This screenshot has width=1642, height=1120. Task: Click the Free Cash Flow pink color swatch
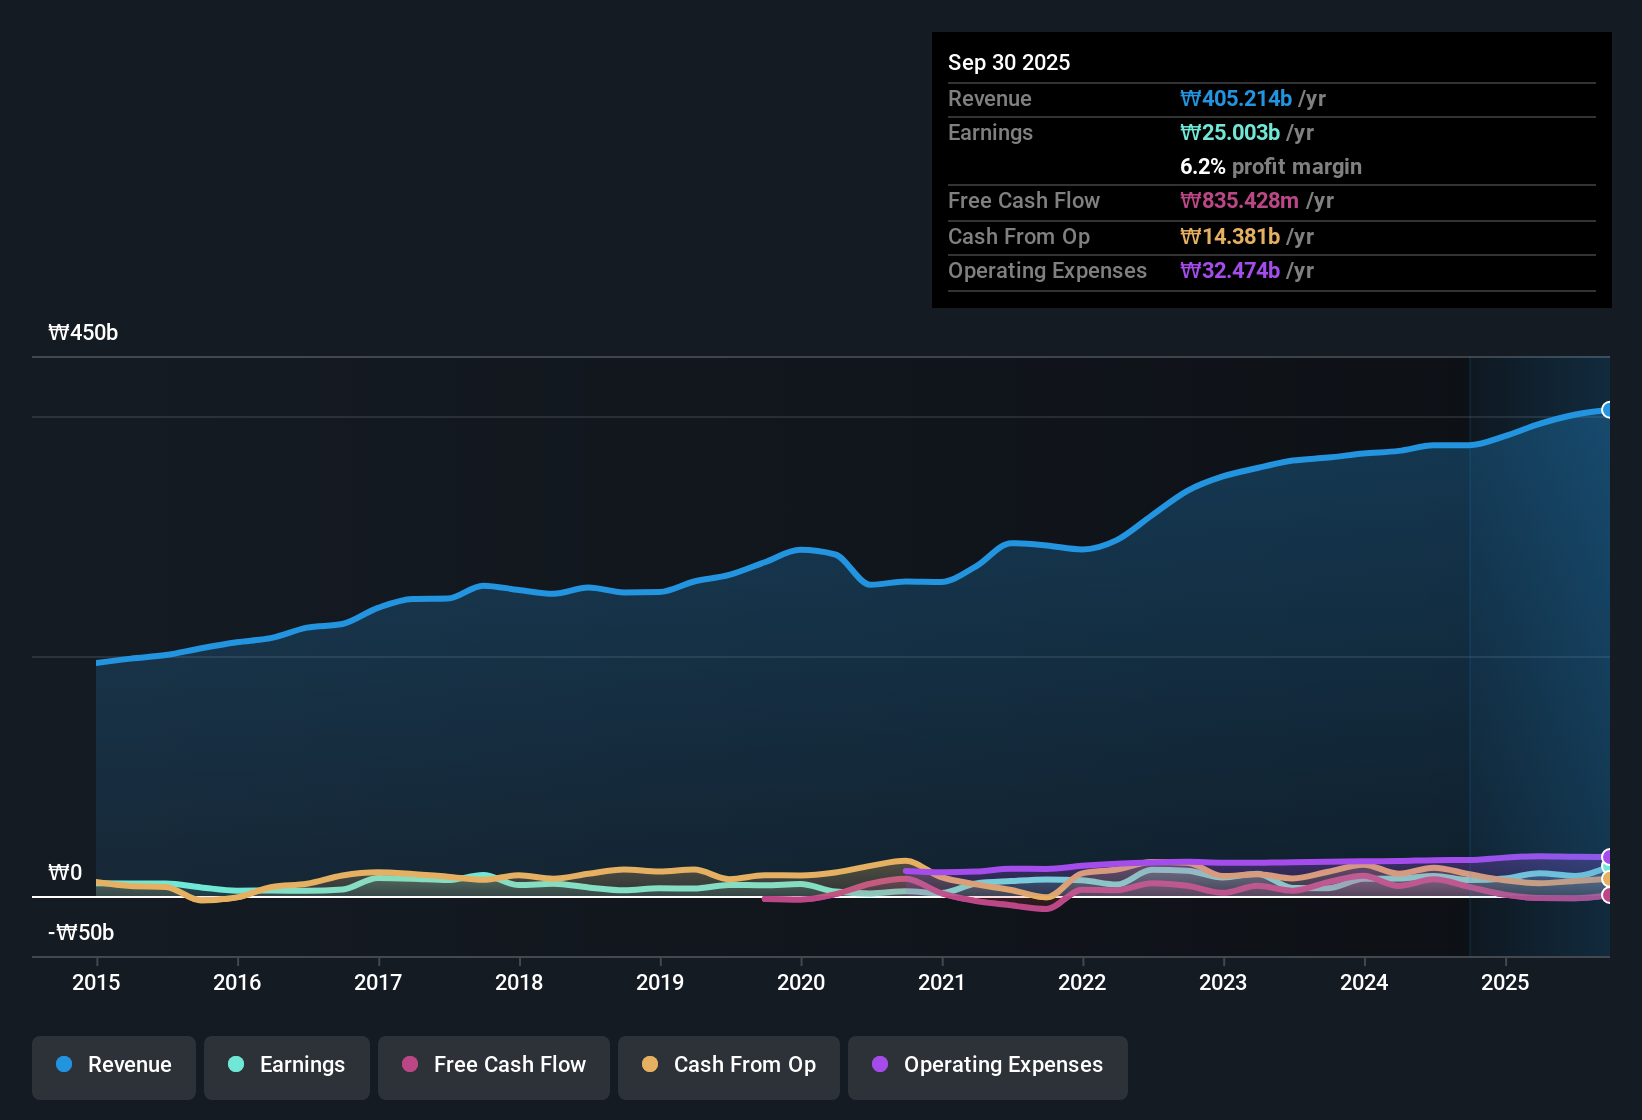pos(409,1065)
